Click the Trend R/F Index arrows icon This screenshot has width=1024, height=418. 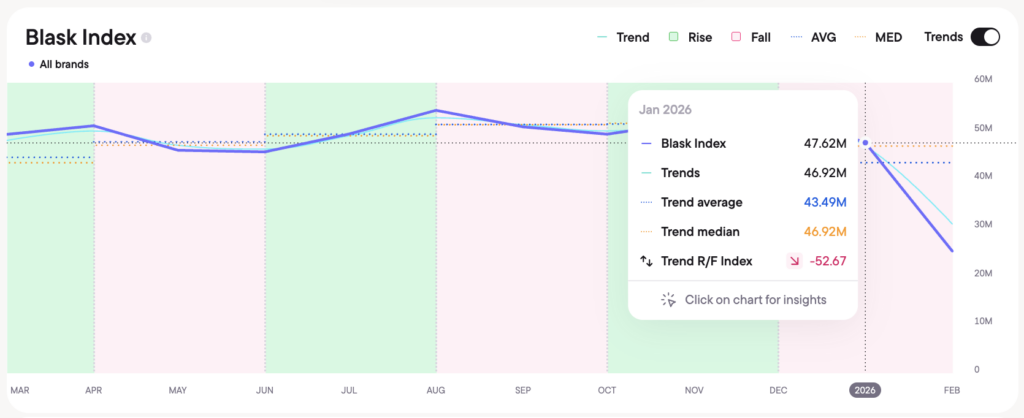(x=646, y=261)
